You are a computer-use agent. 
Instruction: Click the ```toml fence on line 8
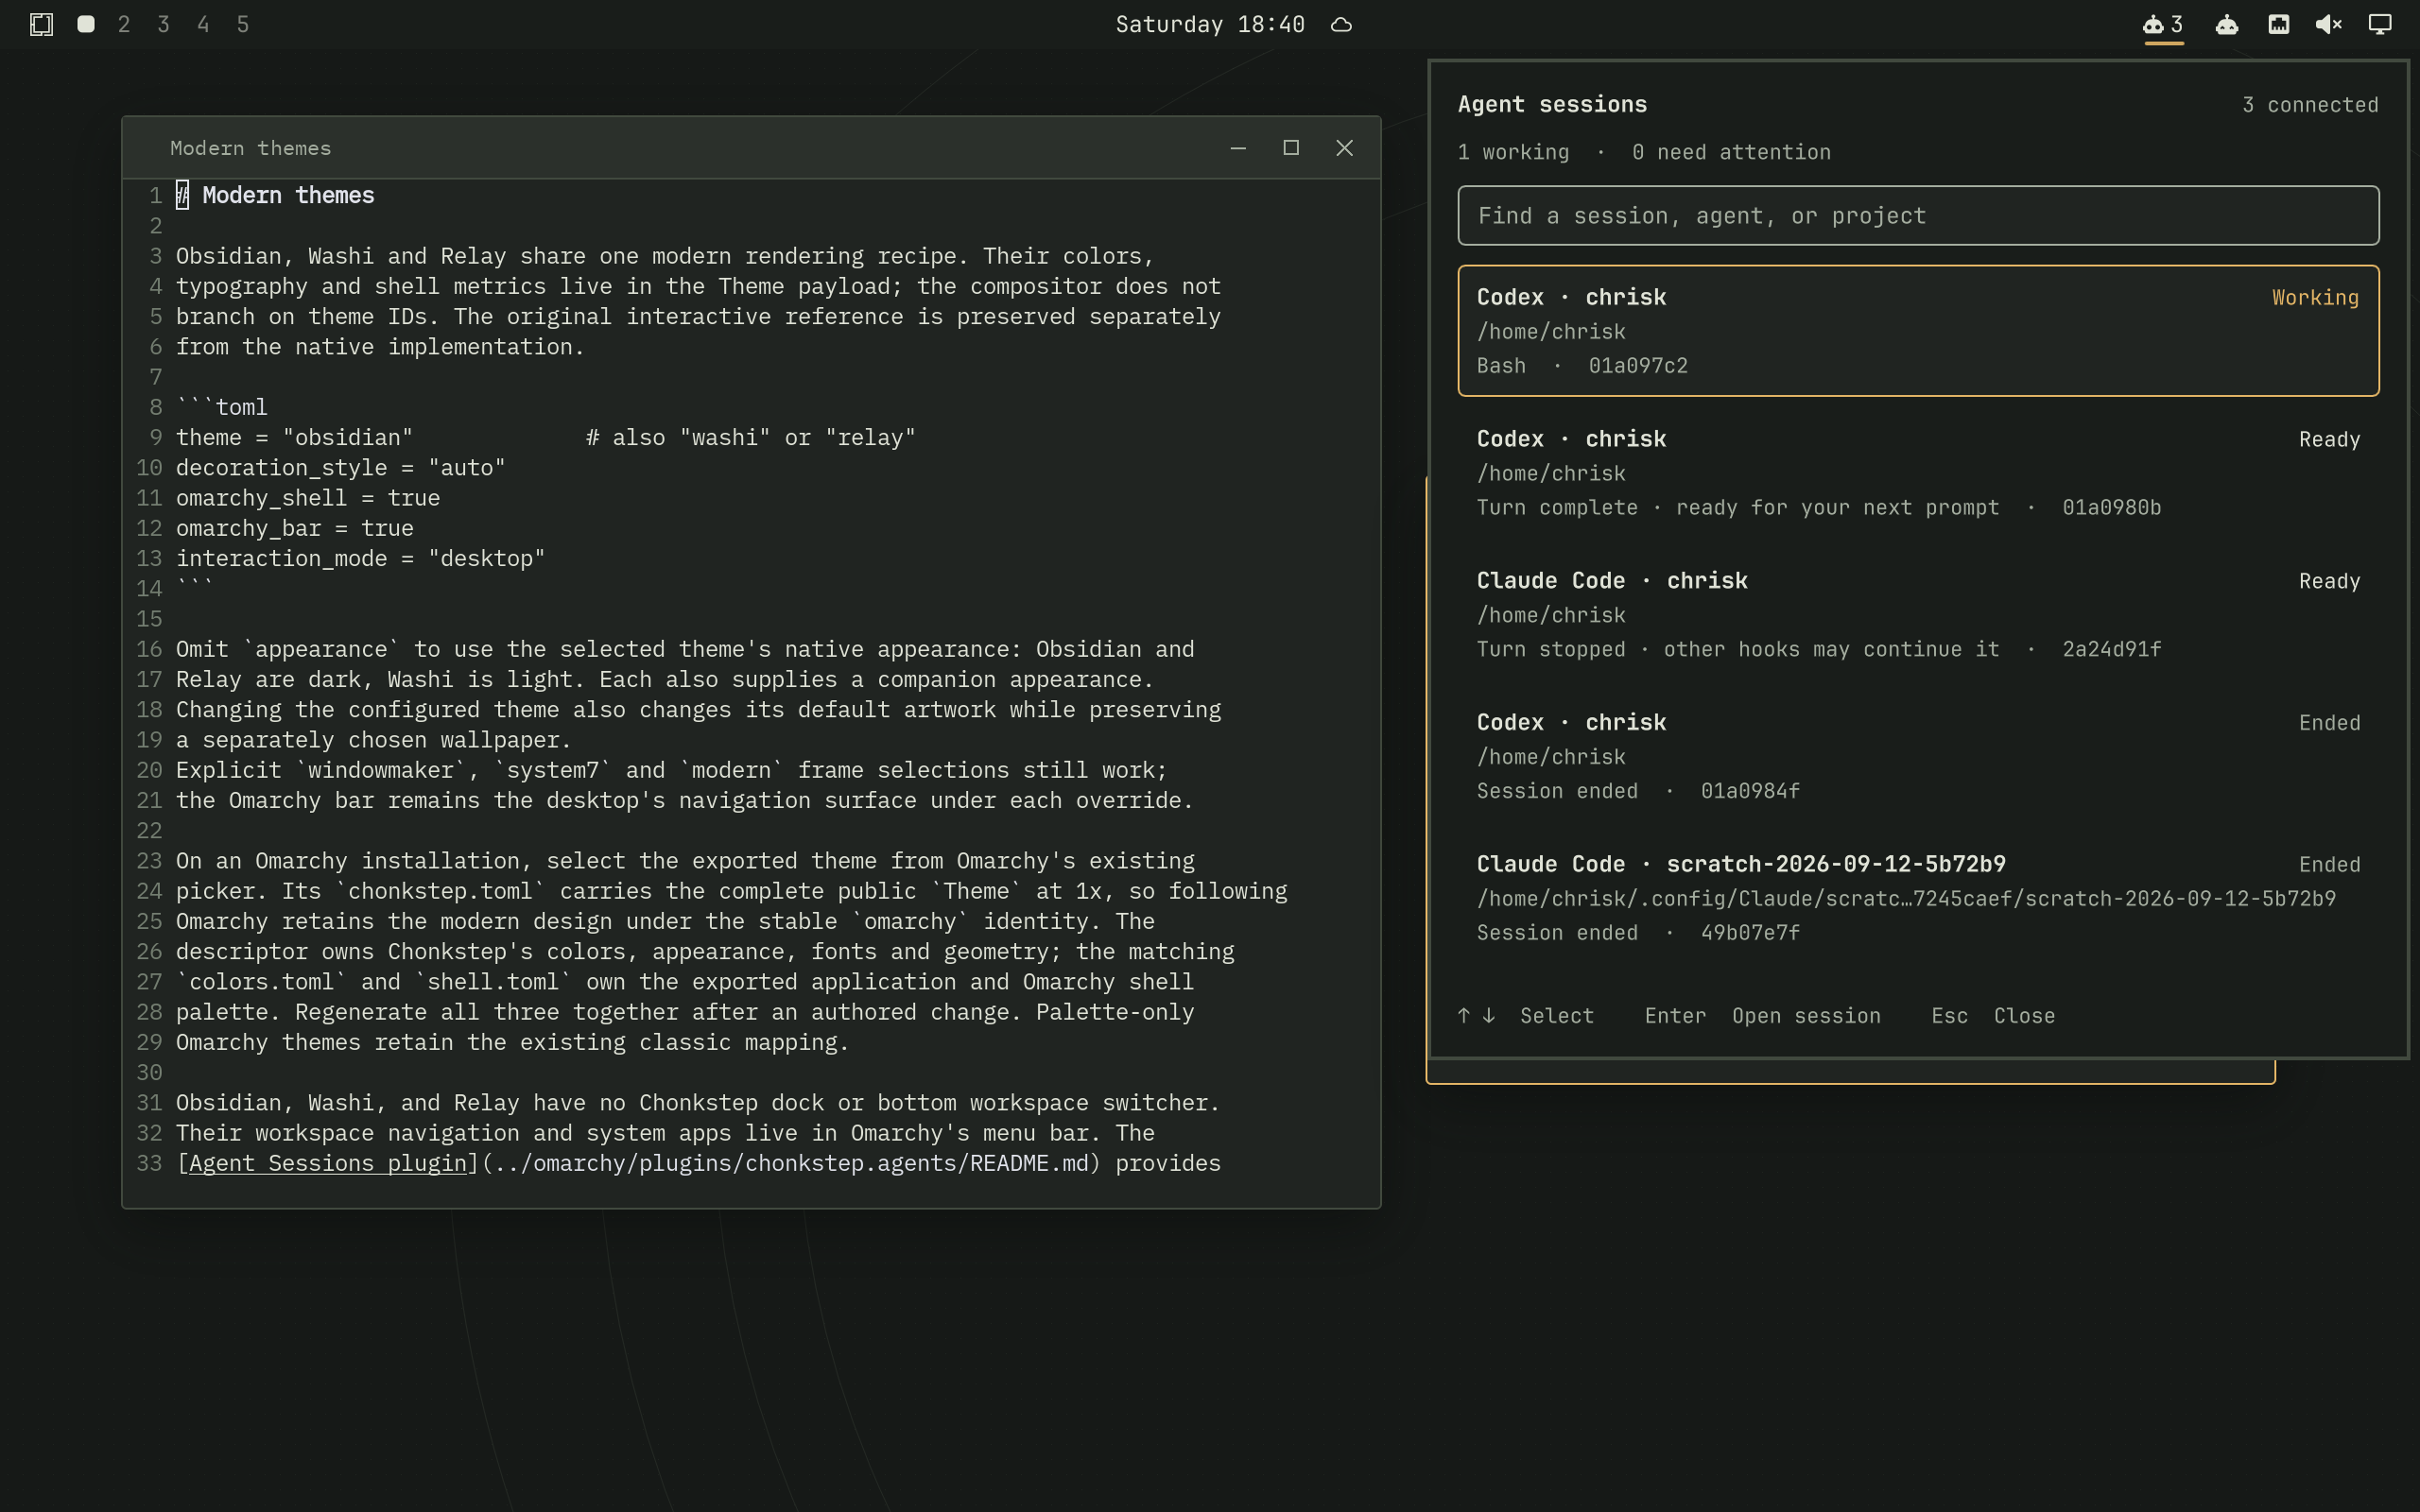221,407
